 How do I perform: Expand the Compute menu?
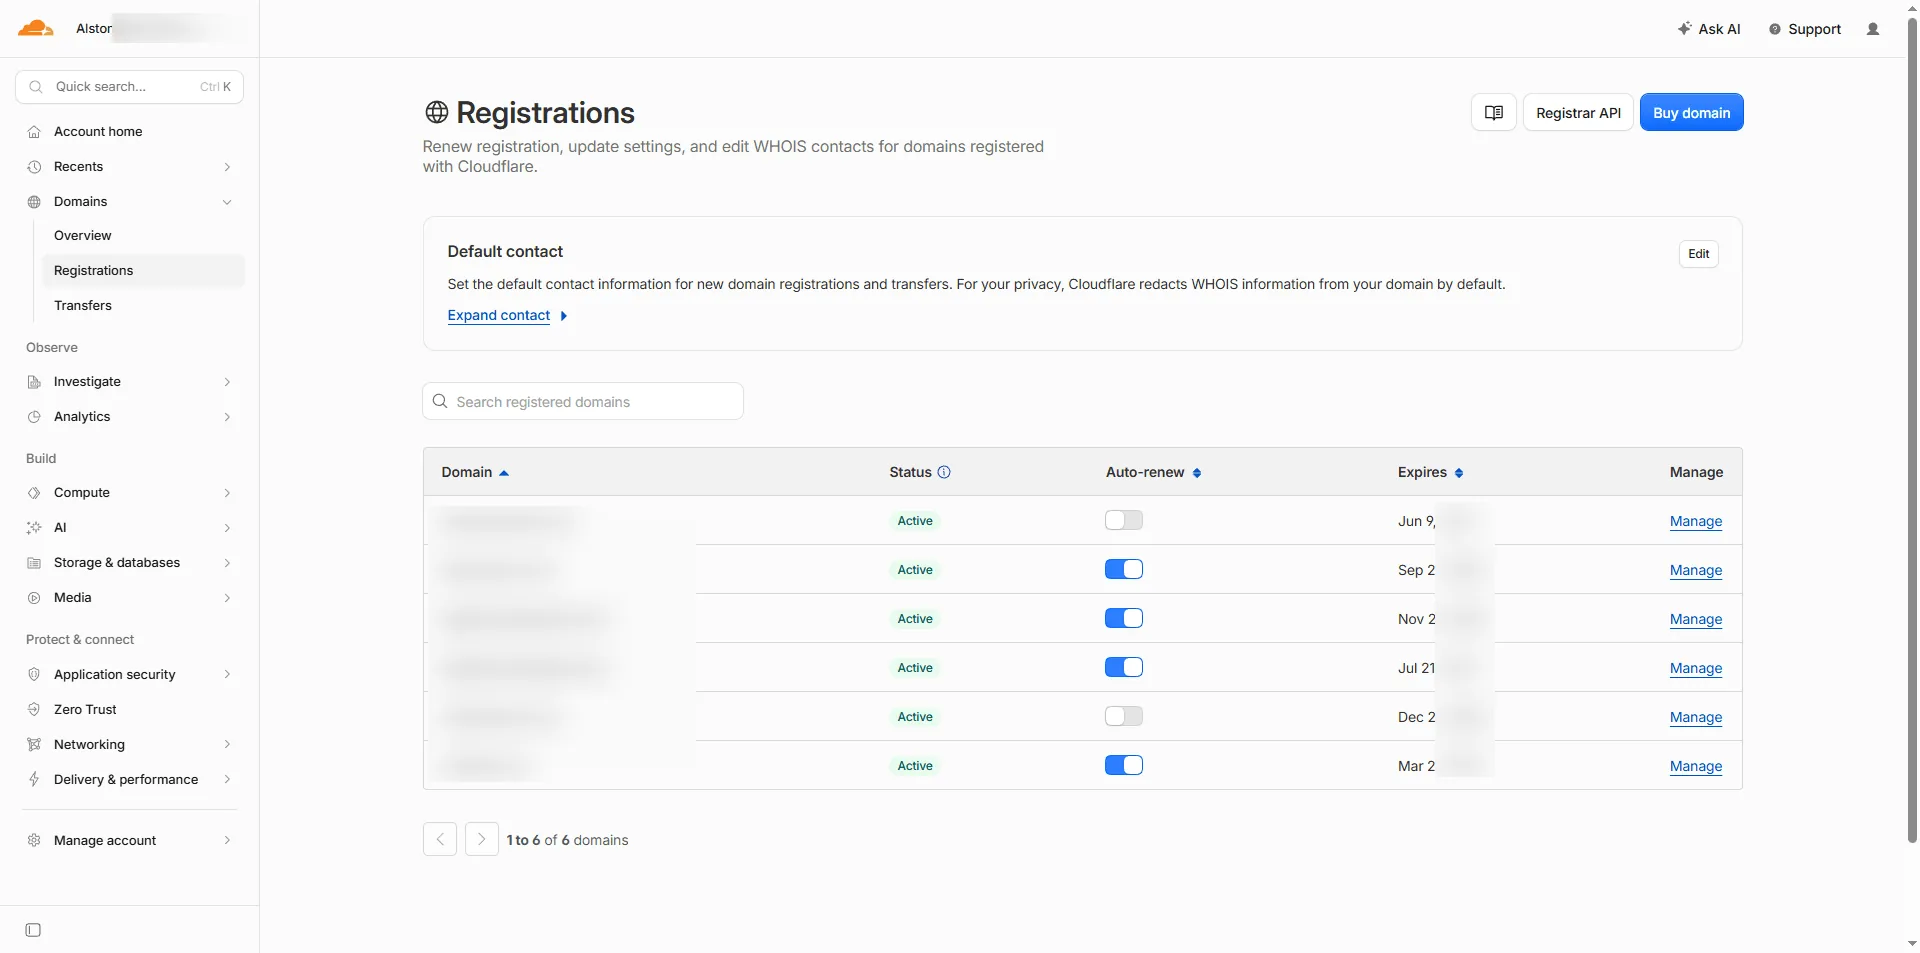pos(131,493)
